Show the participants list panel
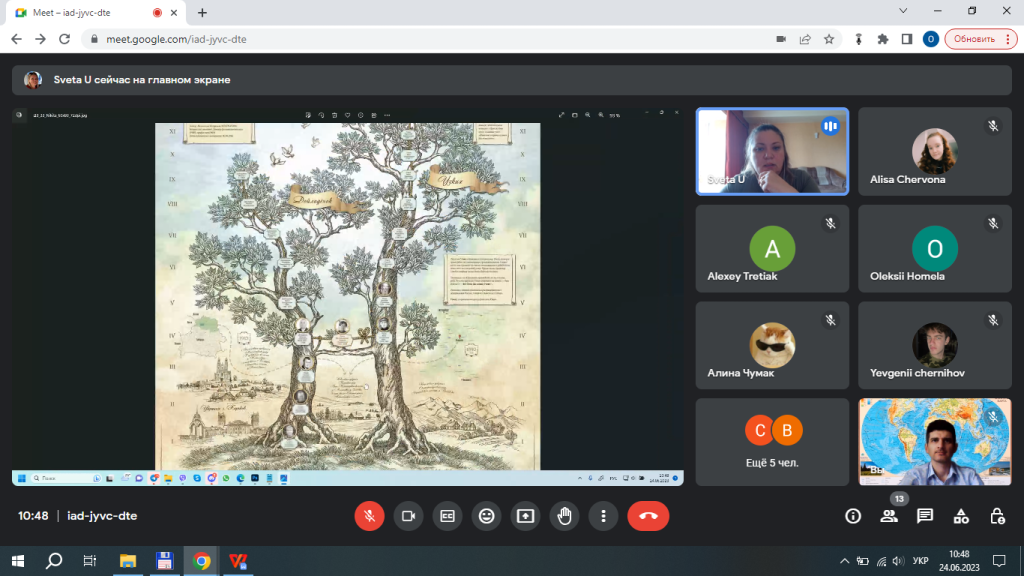 (889, 516)
